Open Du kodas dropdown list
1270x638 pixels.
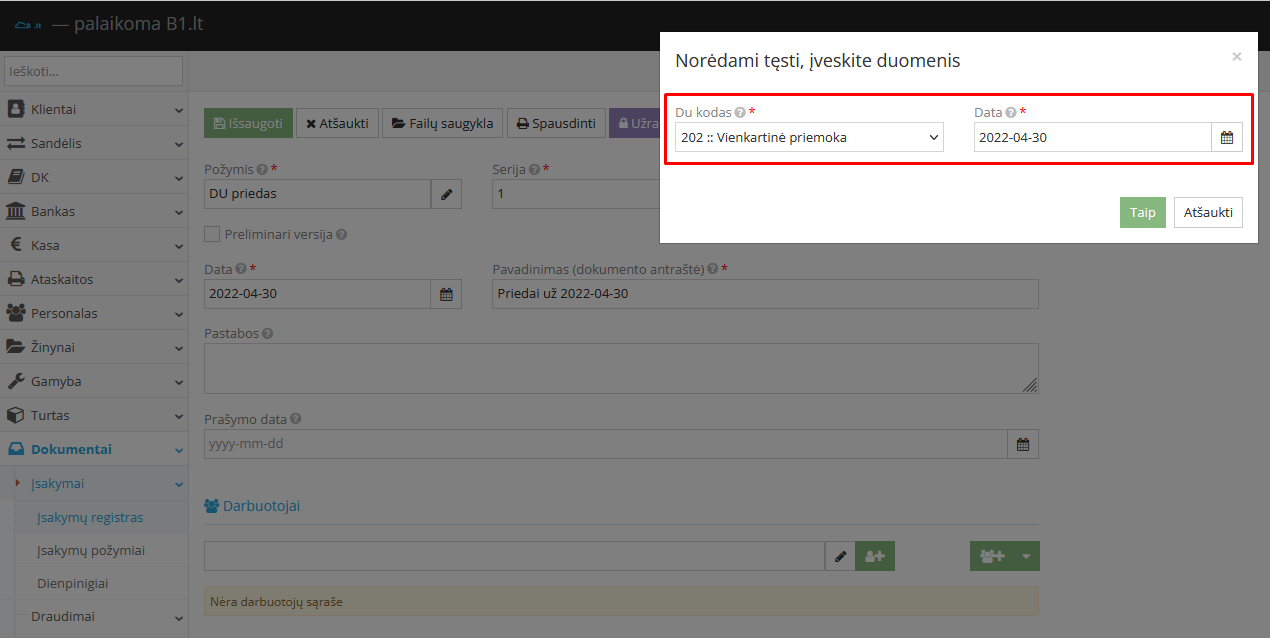tap(808, 138)
